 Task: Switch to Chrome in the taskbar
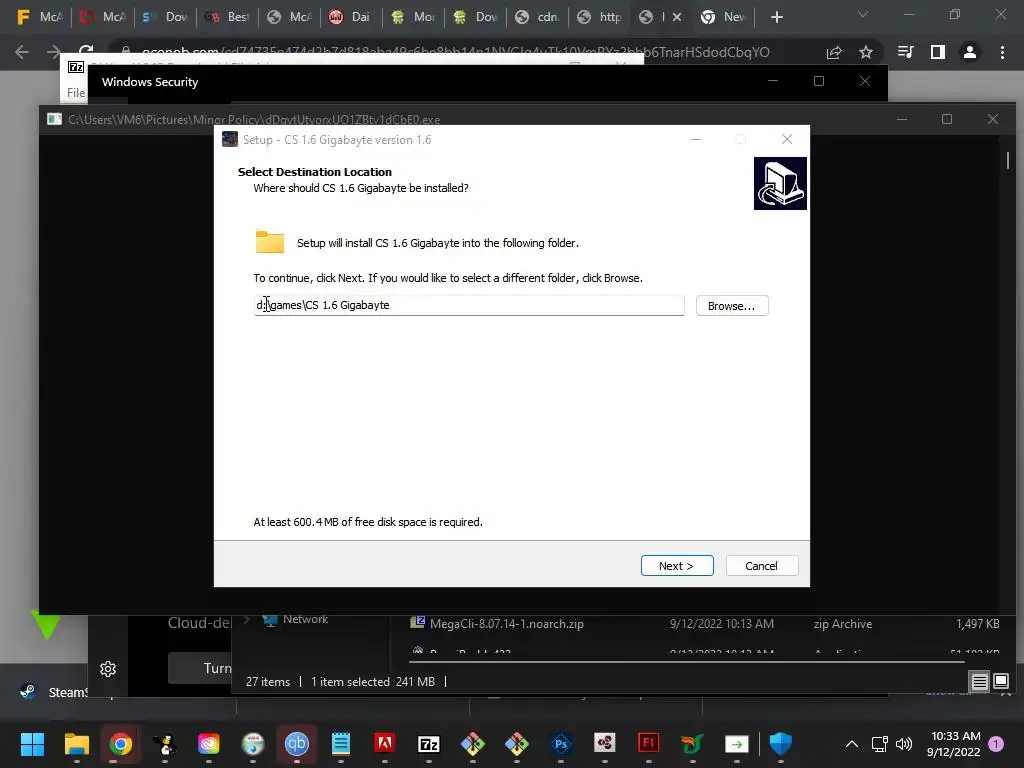point(121,743)
